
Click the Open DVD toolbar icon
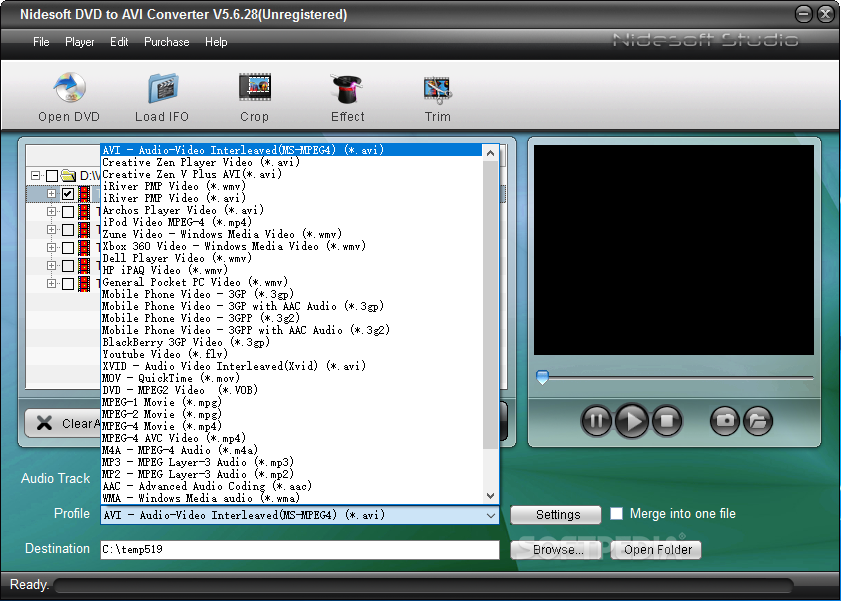pyautogui.click(x=69, y=87)
